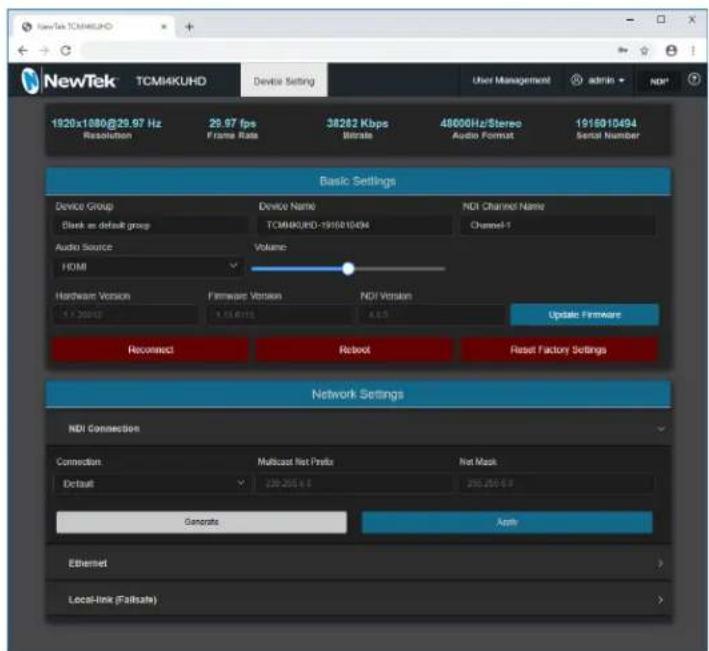Collapse the NDI Connection section

click(358, 428)
